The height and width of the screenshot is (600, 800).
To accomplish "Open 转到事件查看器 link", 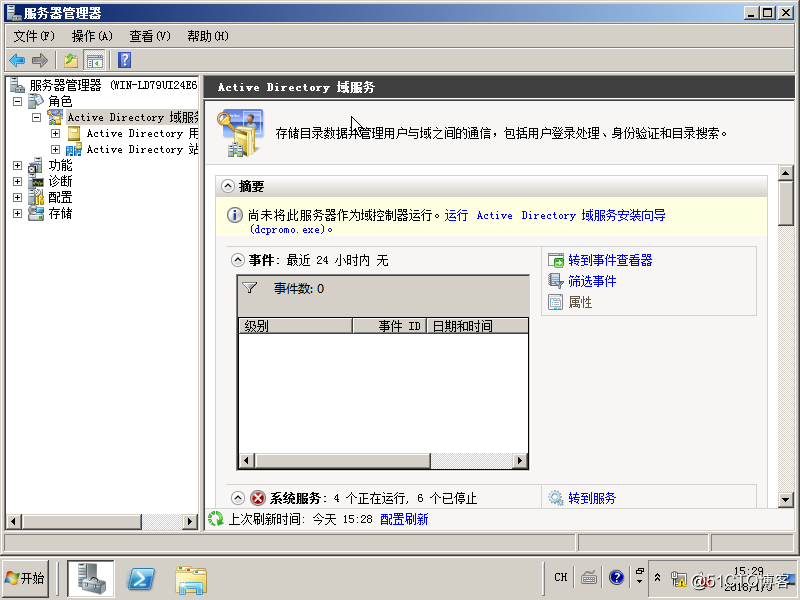I will 610,260.
